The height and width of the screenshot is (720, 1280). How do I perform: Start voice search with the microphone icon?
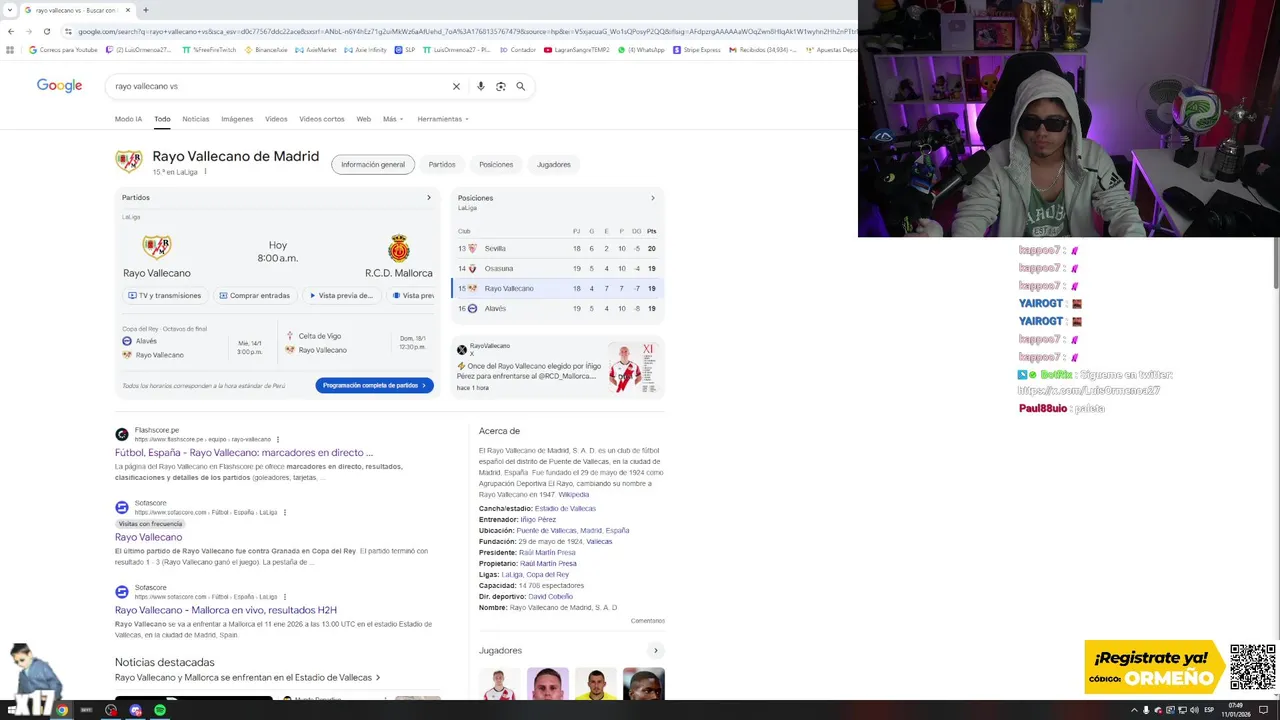click(x=481, y=86)
